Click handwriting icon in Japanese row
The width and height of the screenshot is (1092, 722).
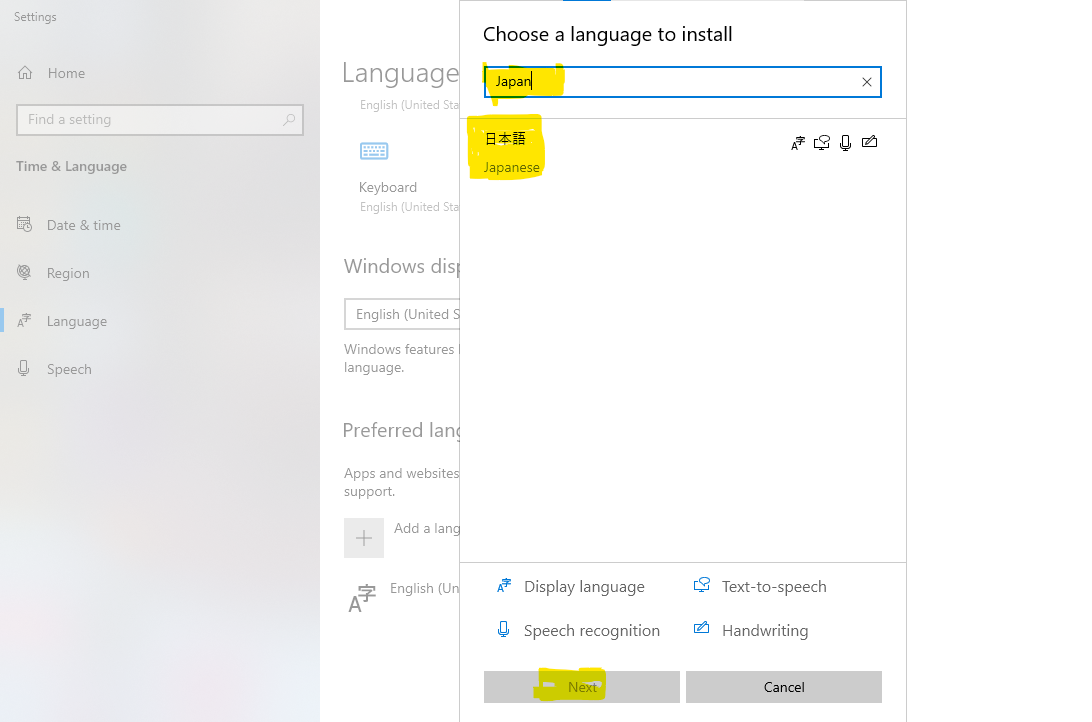(x=869, y=142)
